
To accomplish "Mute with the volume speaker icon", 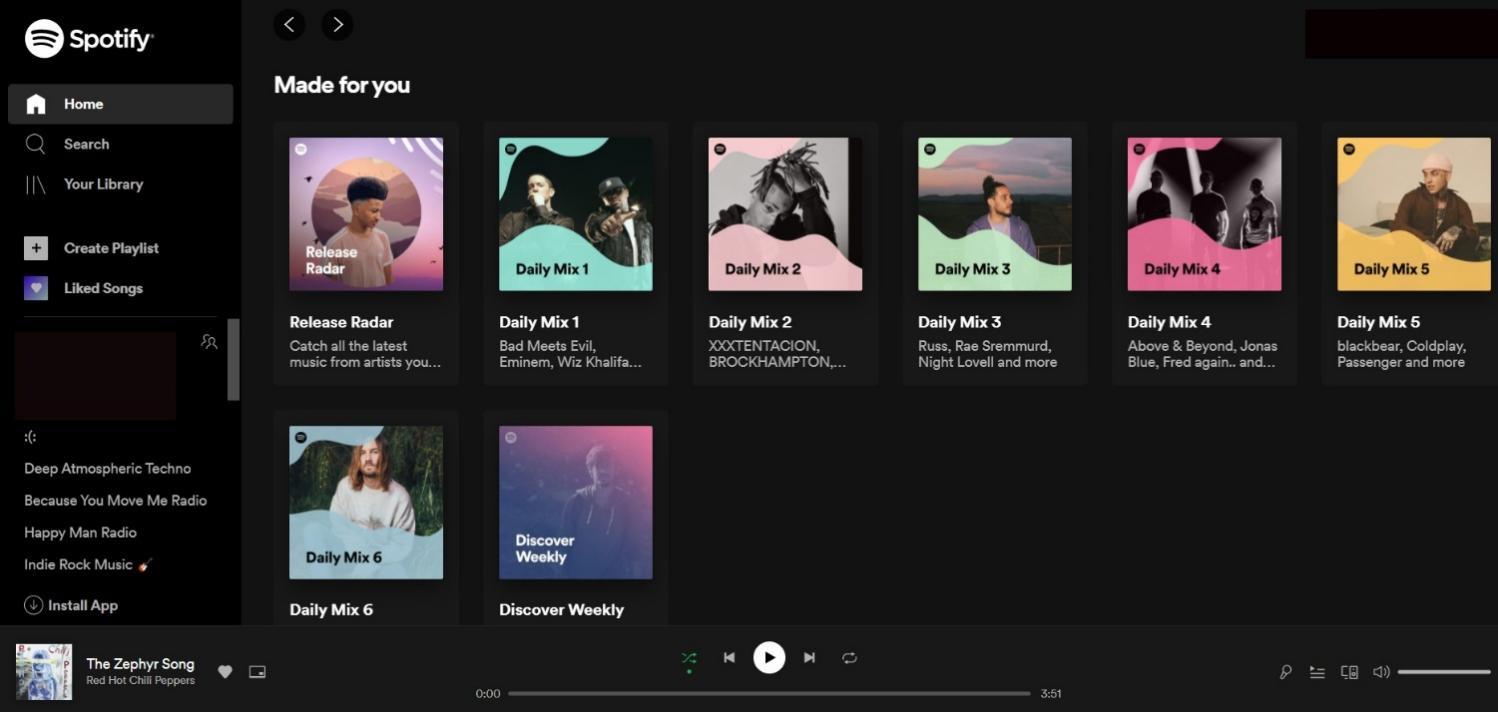I will point(1381,672).
